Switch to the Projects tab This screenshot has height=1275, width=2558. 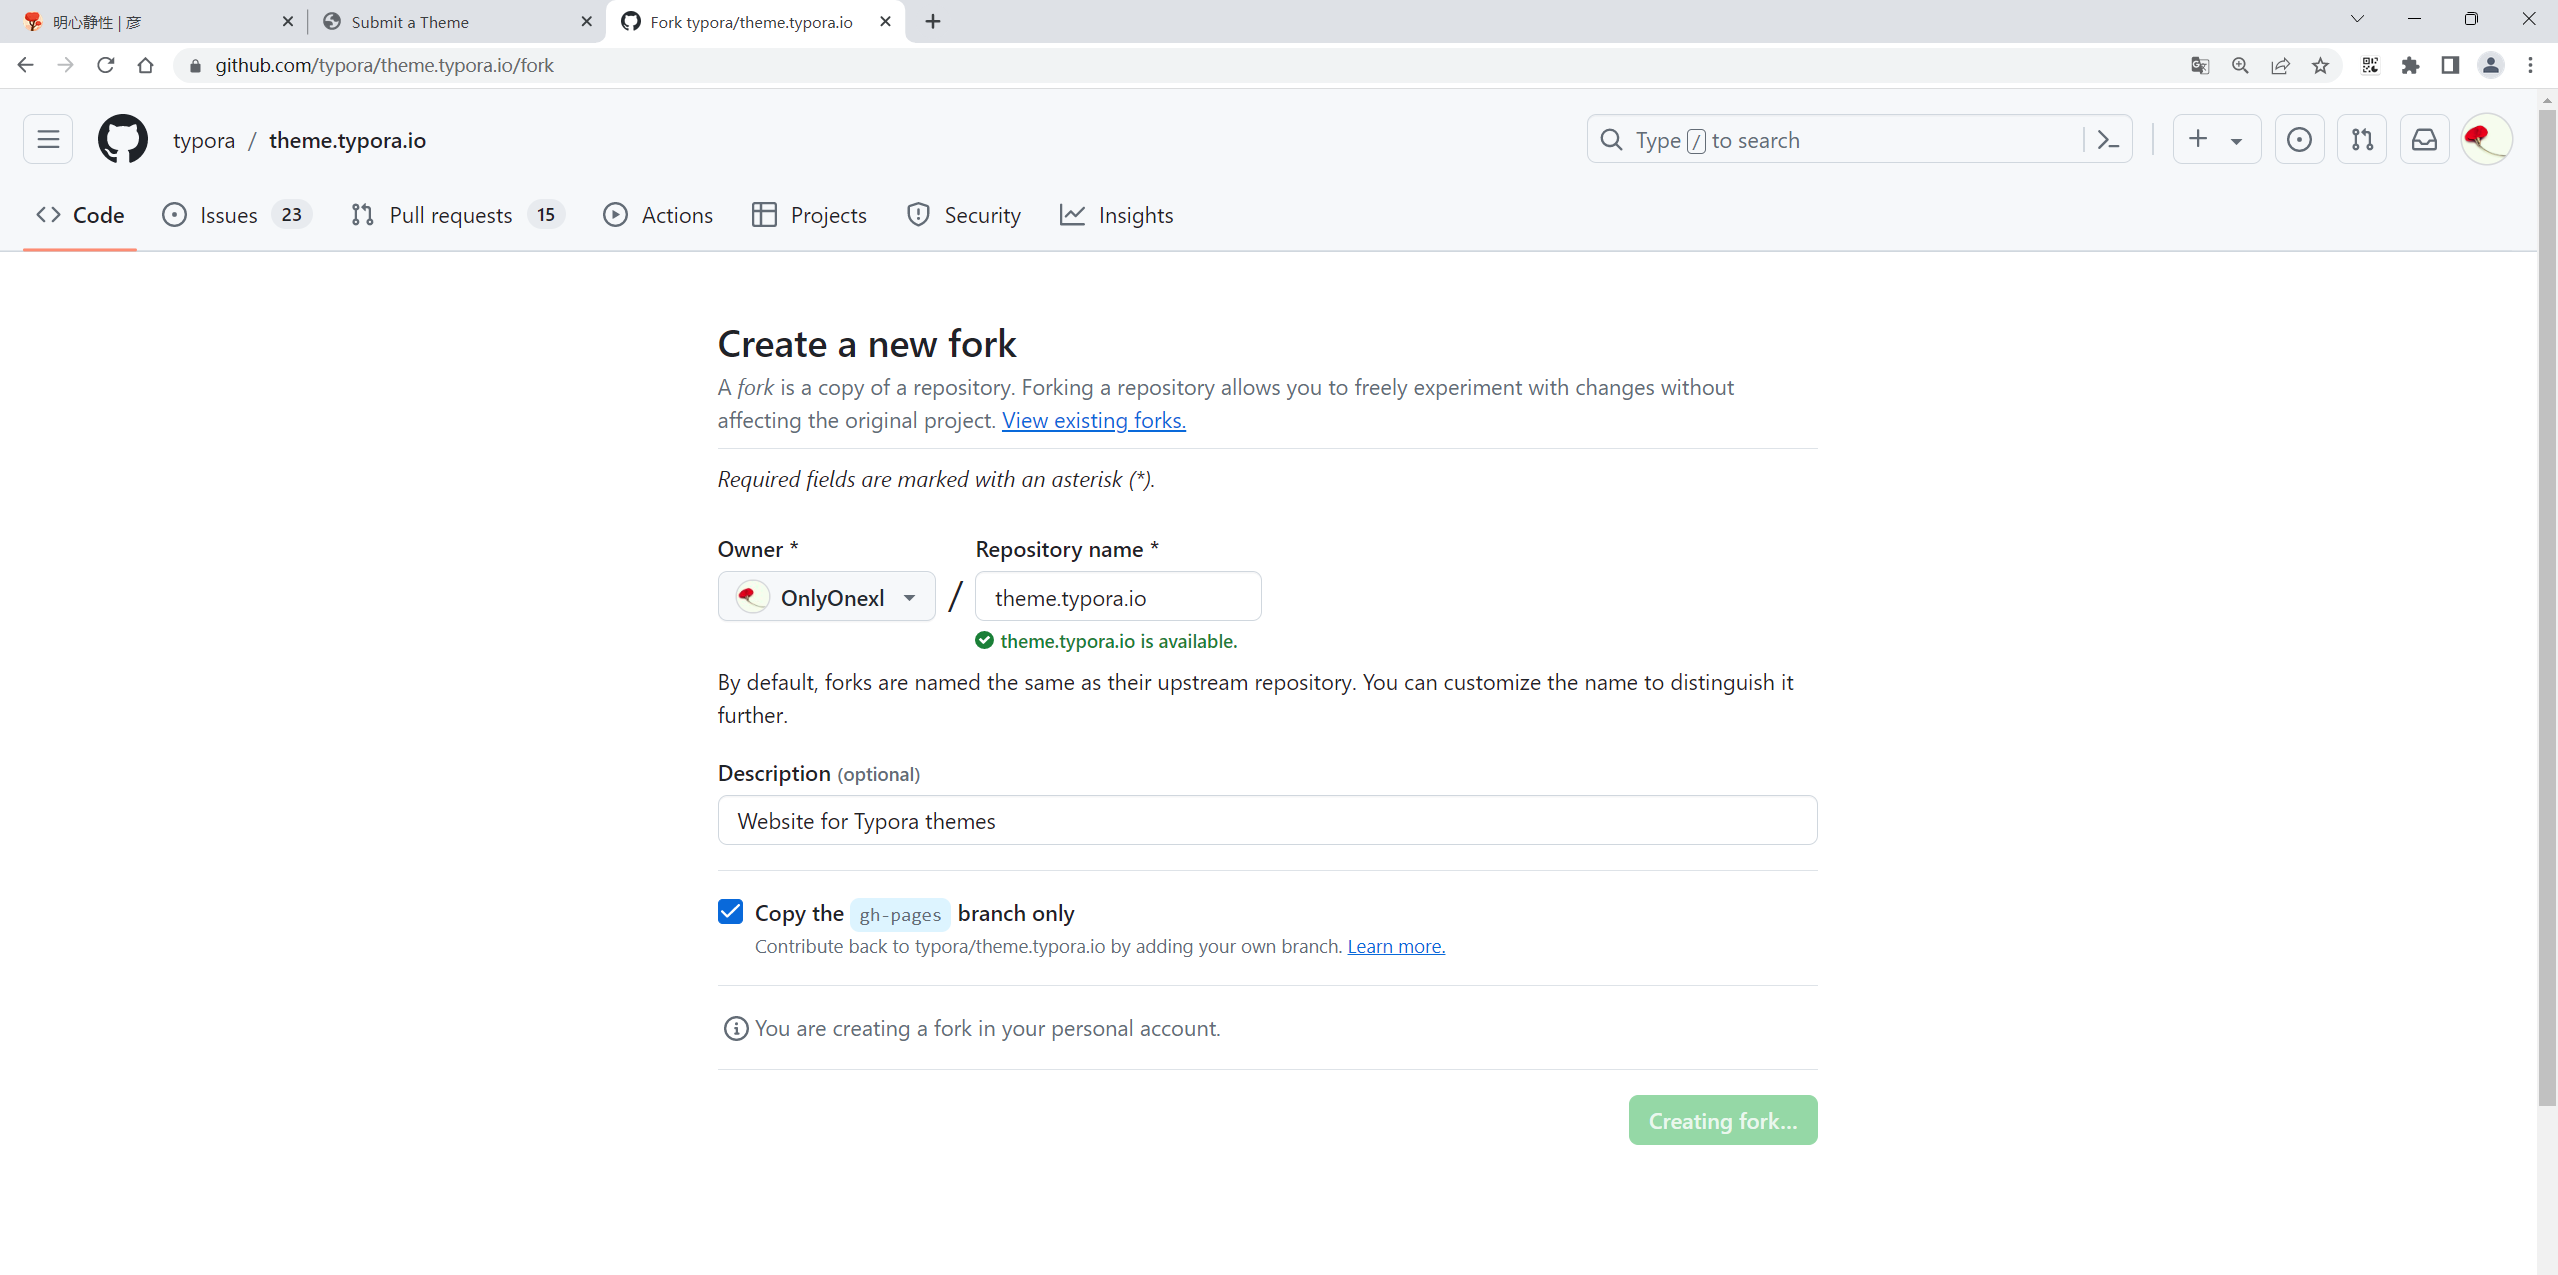tap(809, 215)
